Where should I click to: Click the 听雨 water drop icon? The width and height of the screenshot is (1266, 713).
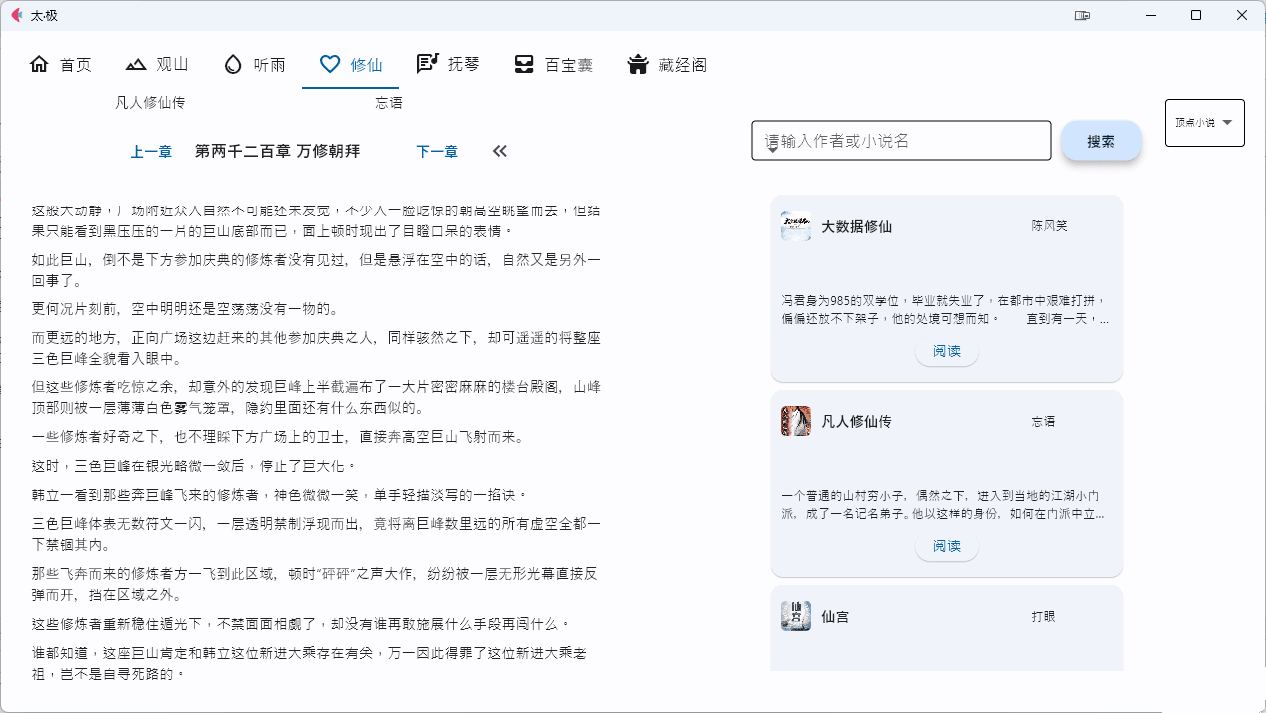click(x=233, y=64)
